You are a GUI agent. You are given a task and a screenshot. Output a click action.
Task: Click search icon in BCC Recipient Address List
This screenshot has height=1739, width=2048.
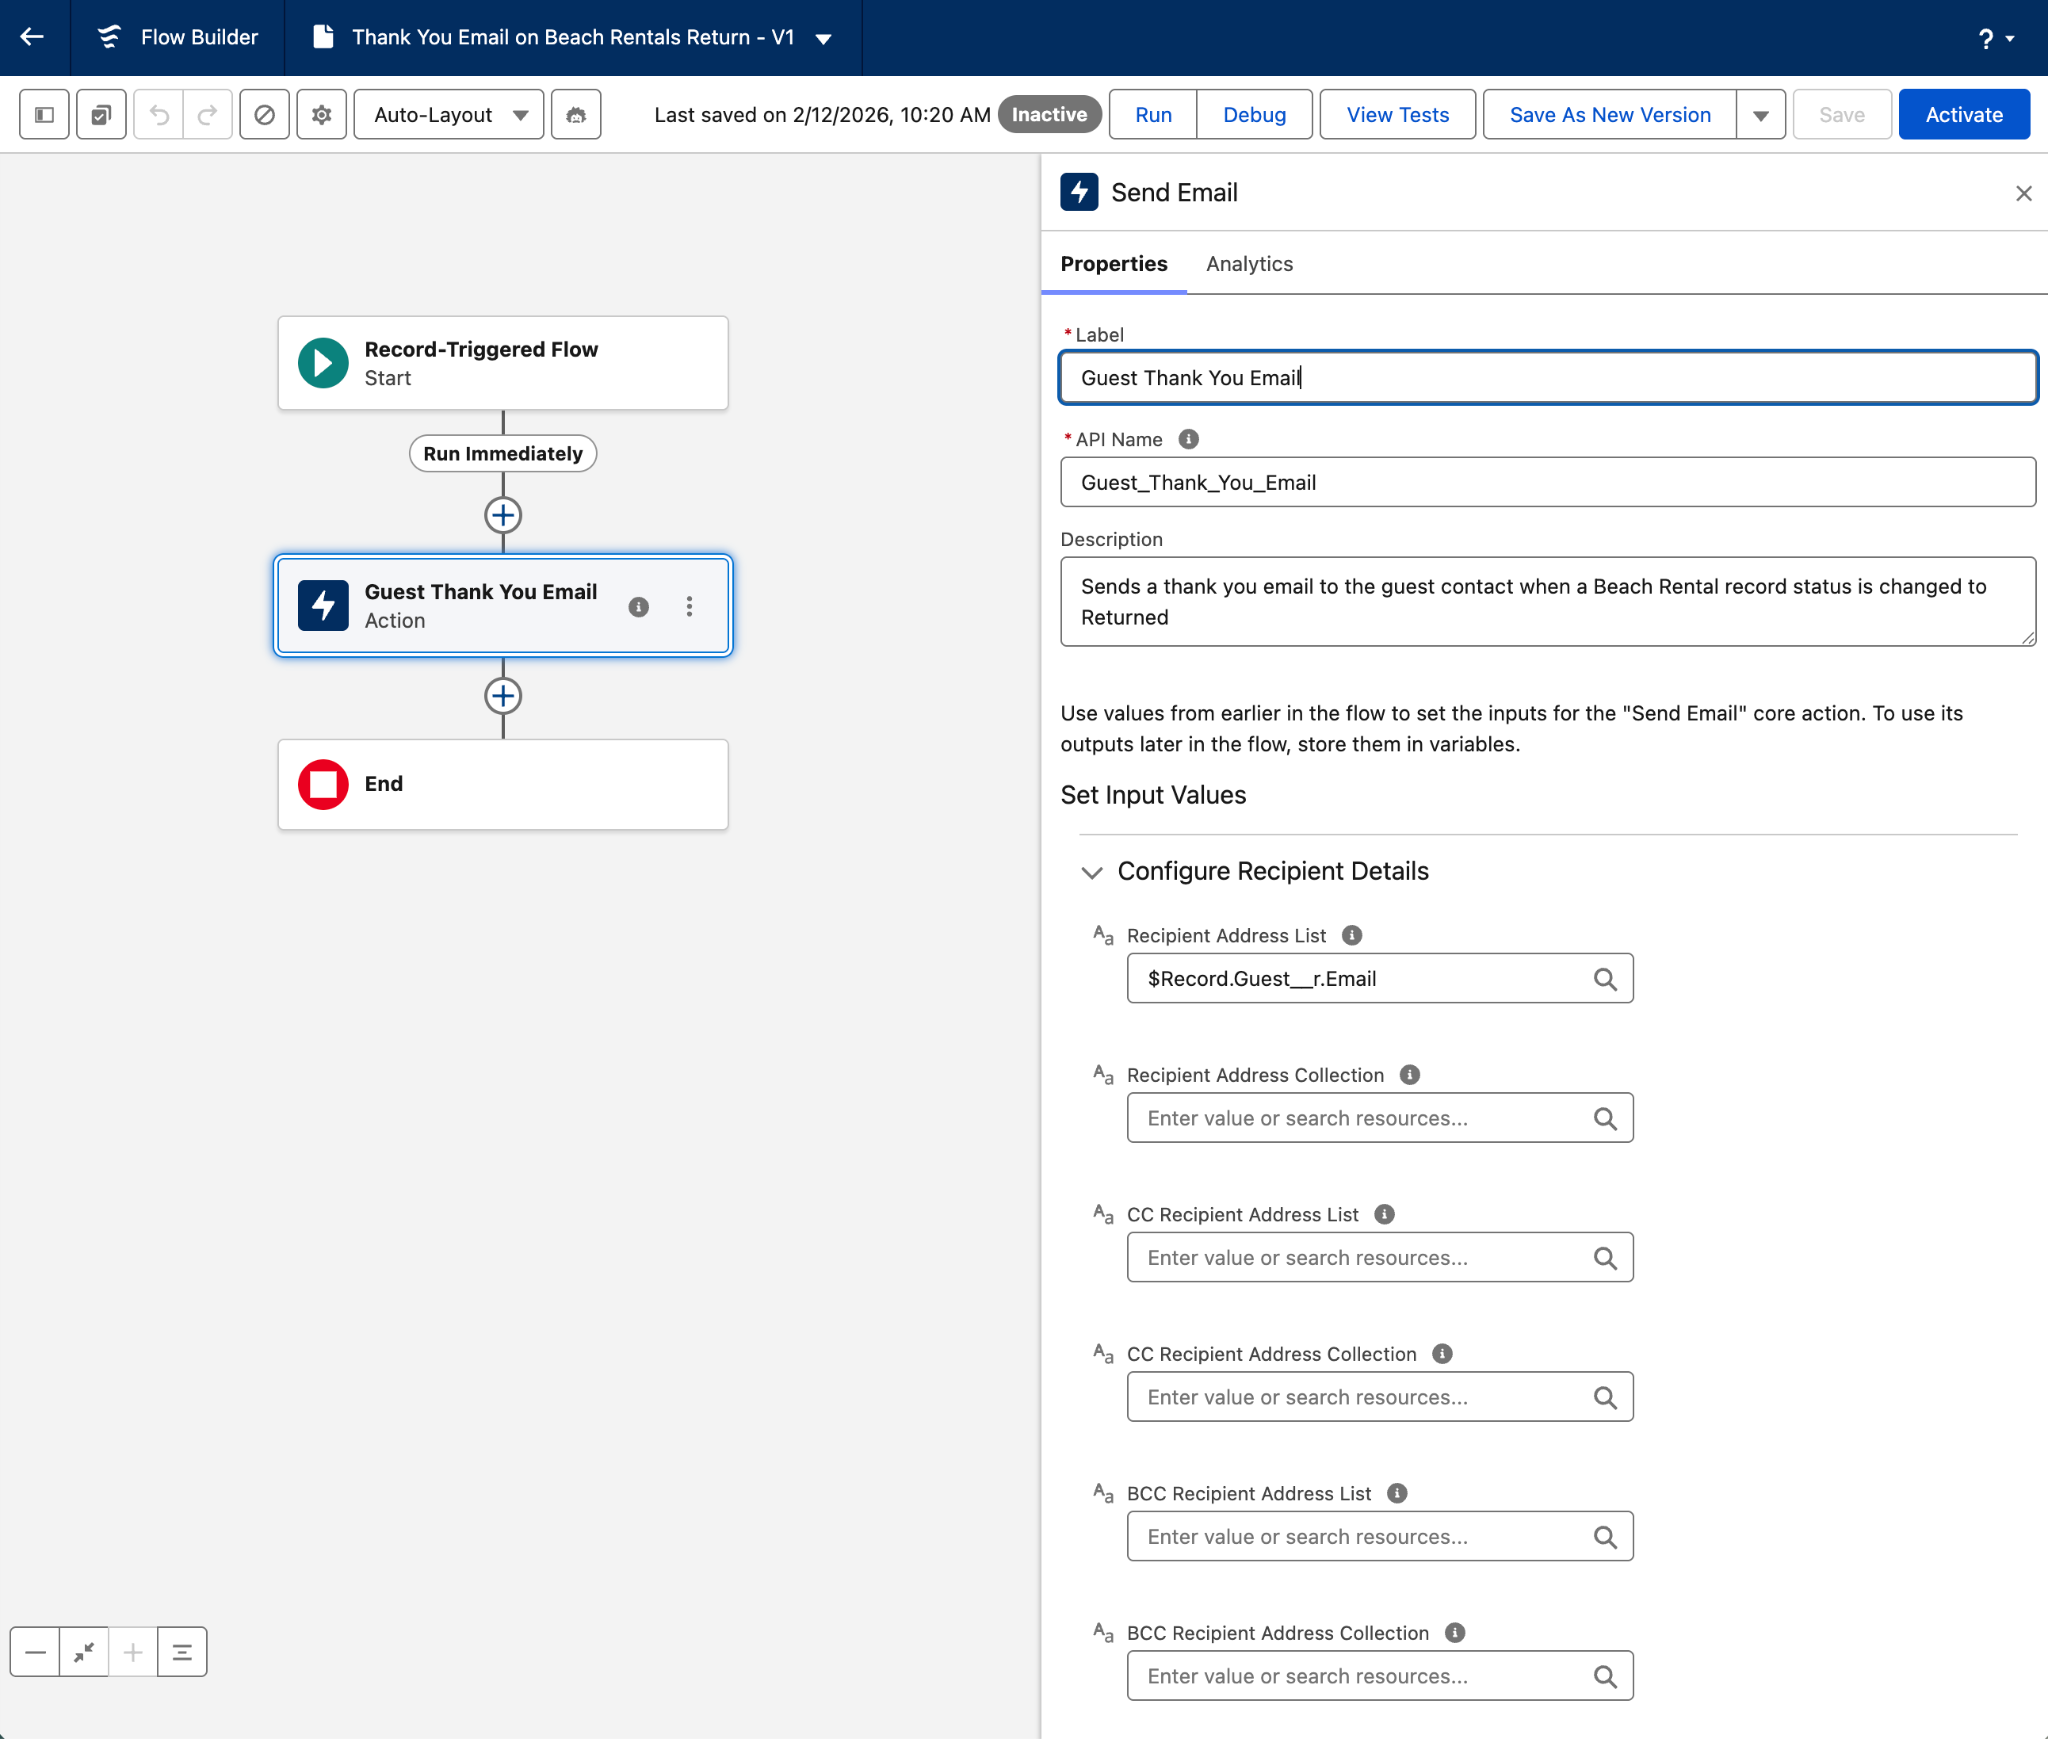pyautogui.click(x=1605, y=1537)
